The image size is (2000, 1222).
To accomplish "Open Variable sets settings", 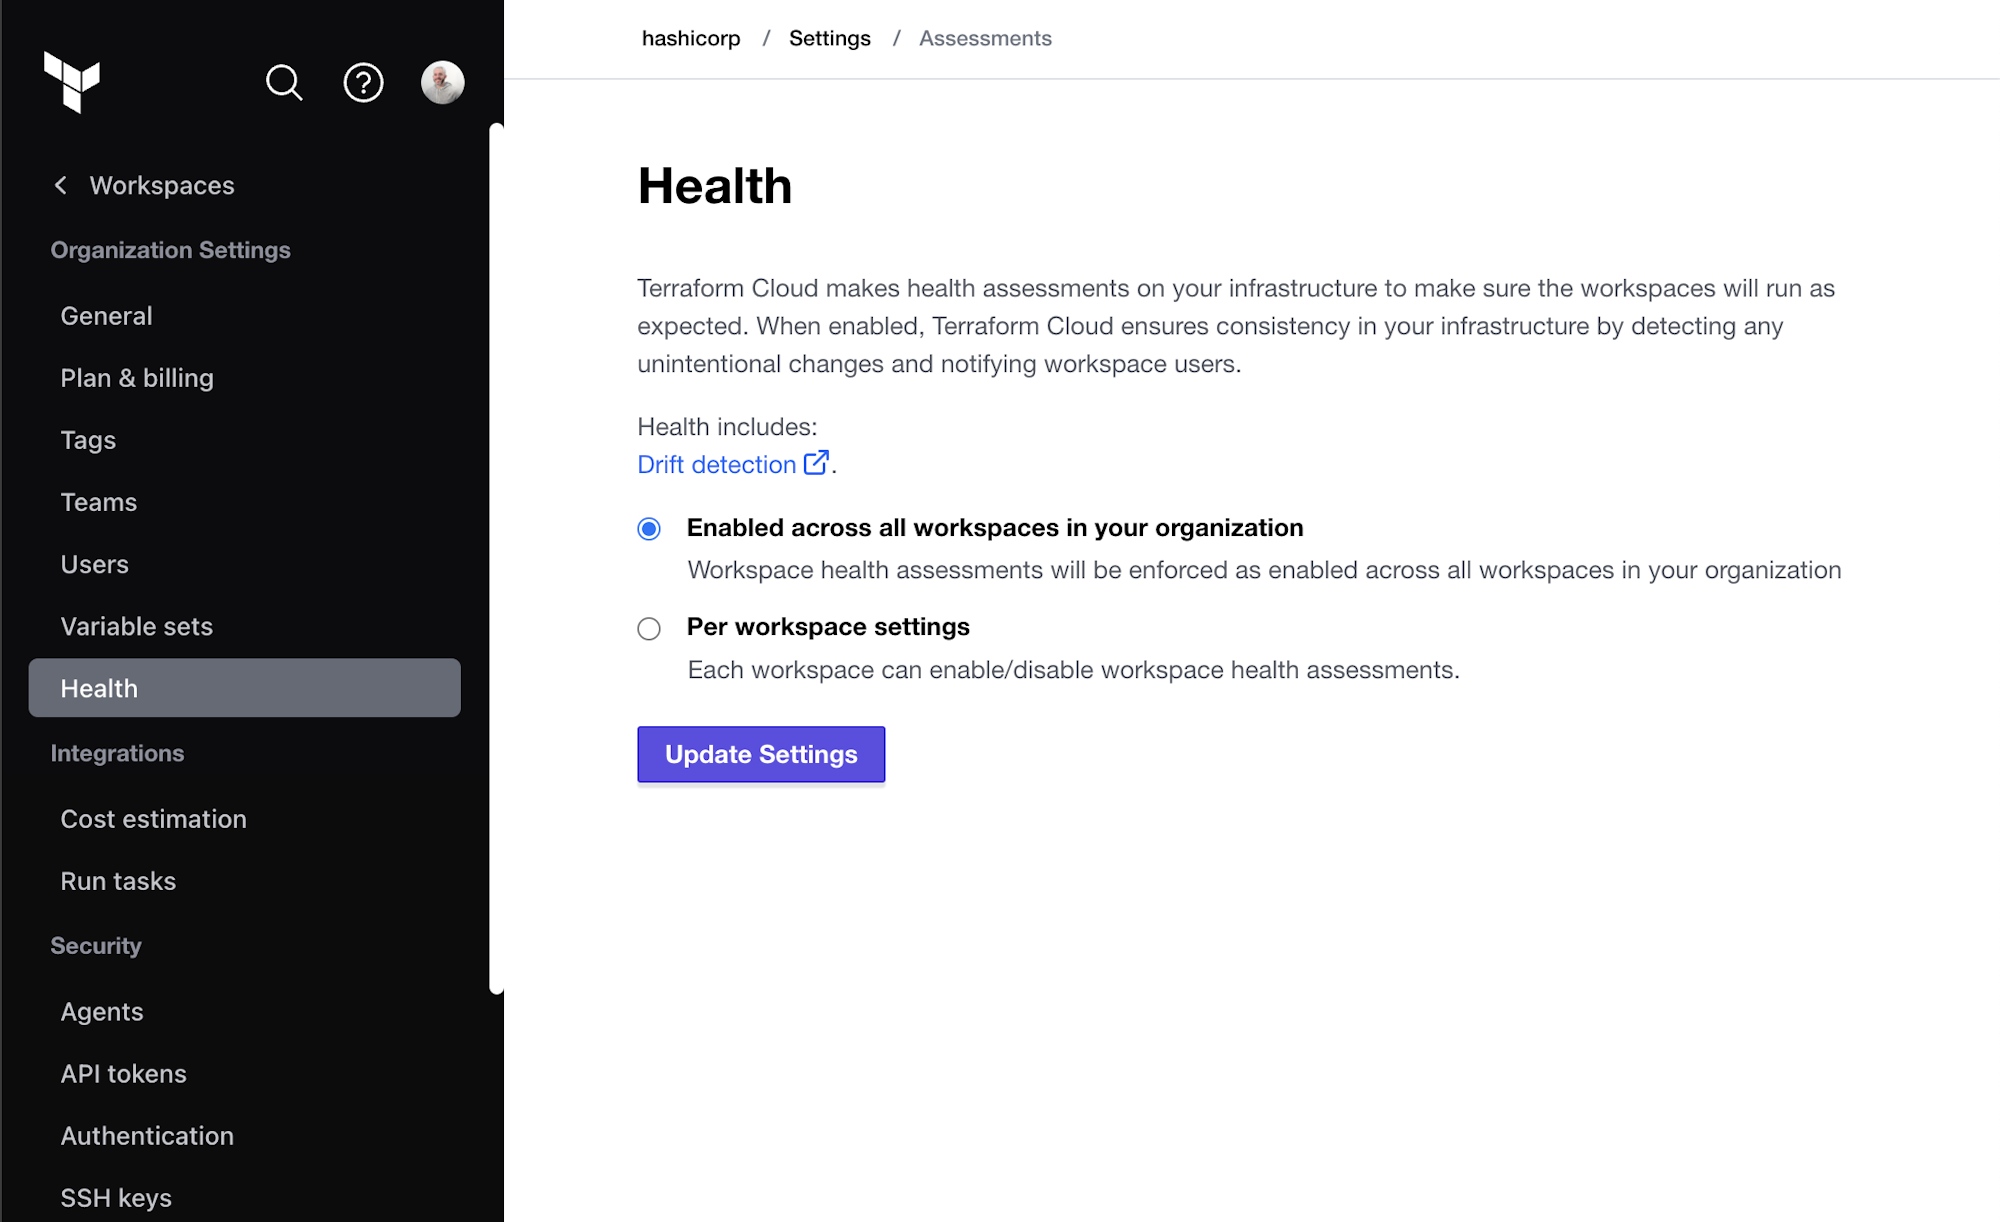I will coord(136,626).
